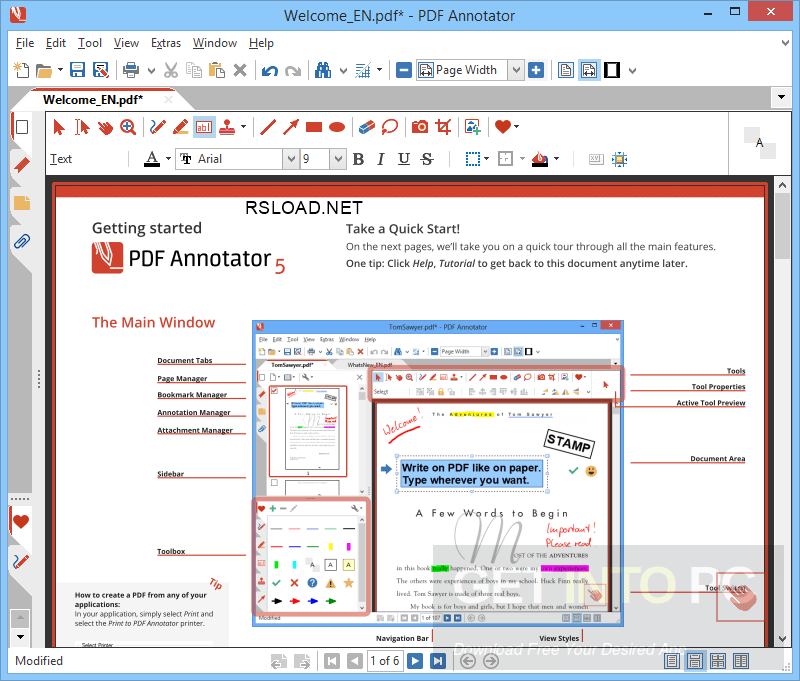This screenshot has height=681, width=800.
Task: Open a file via folder icon
Action: point(44,70)
